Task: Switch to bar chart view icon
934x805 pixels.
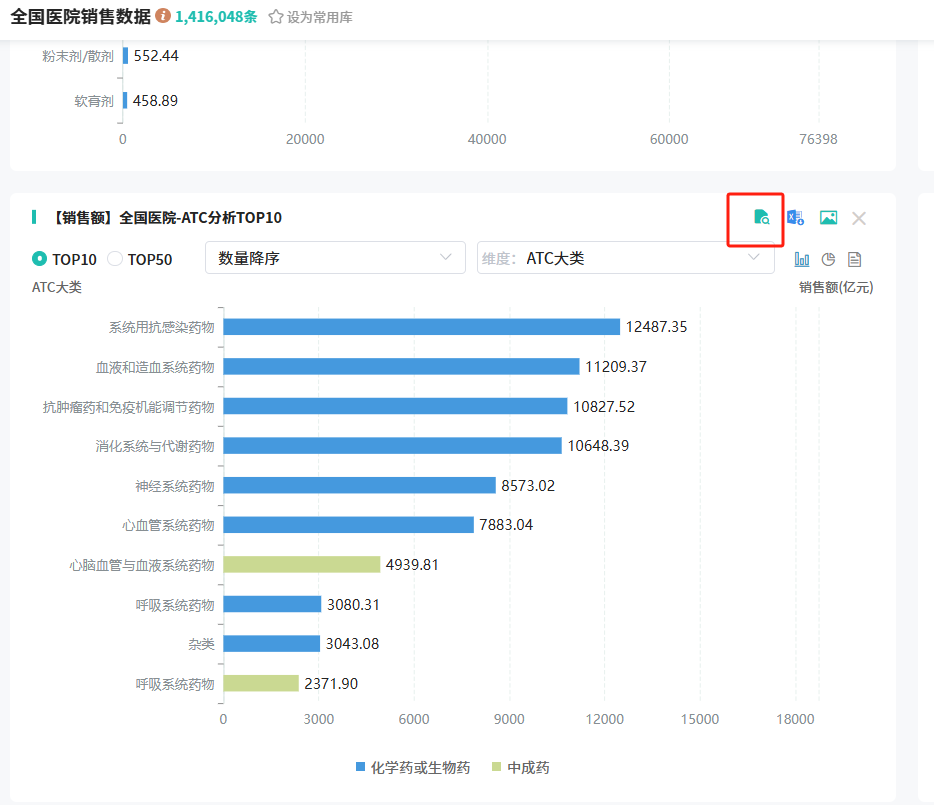Action: coord(802,259)
